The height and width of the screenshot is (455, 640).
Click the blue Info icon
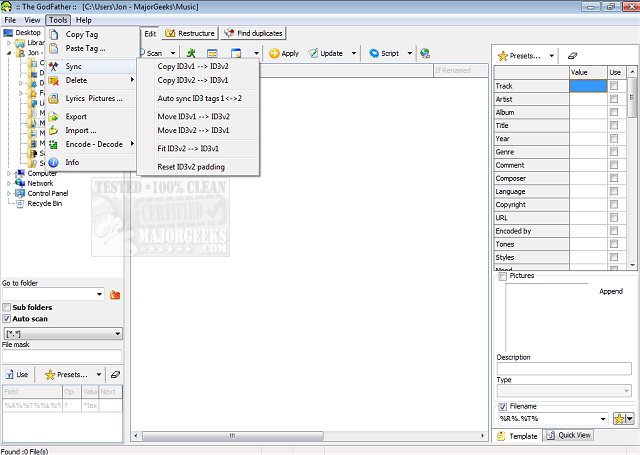pyautogui.click(x=53, y=162)
